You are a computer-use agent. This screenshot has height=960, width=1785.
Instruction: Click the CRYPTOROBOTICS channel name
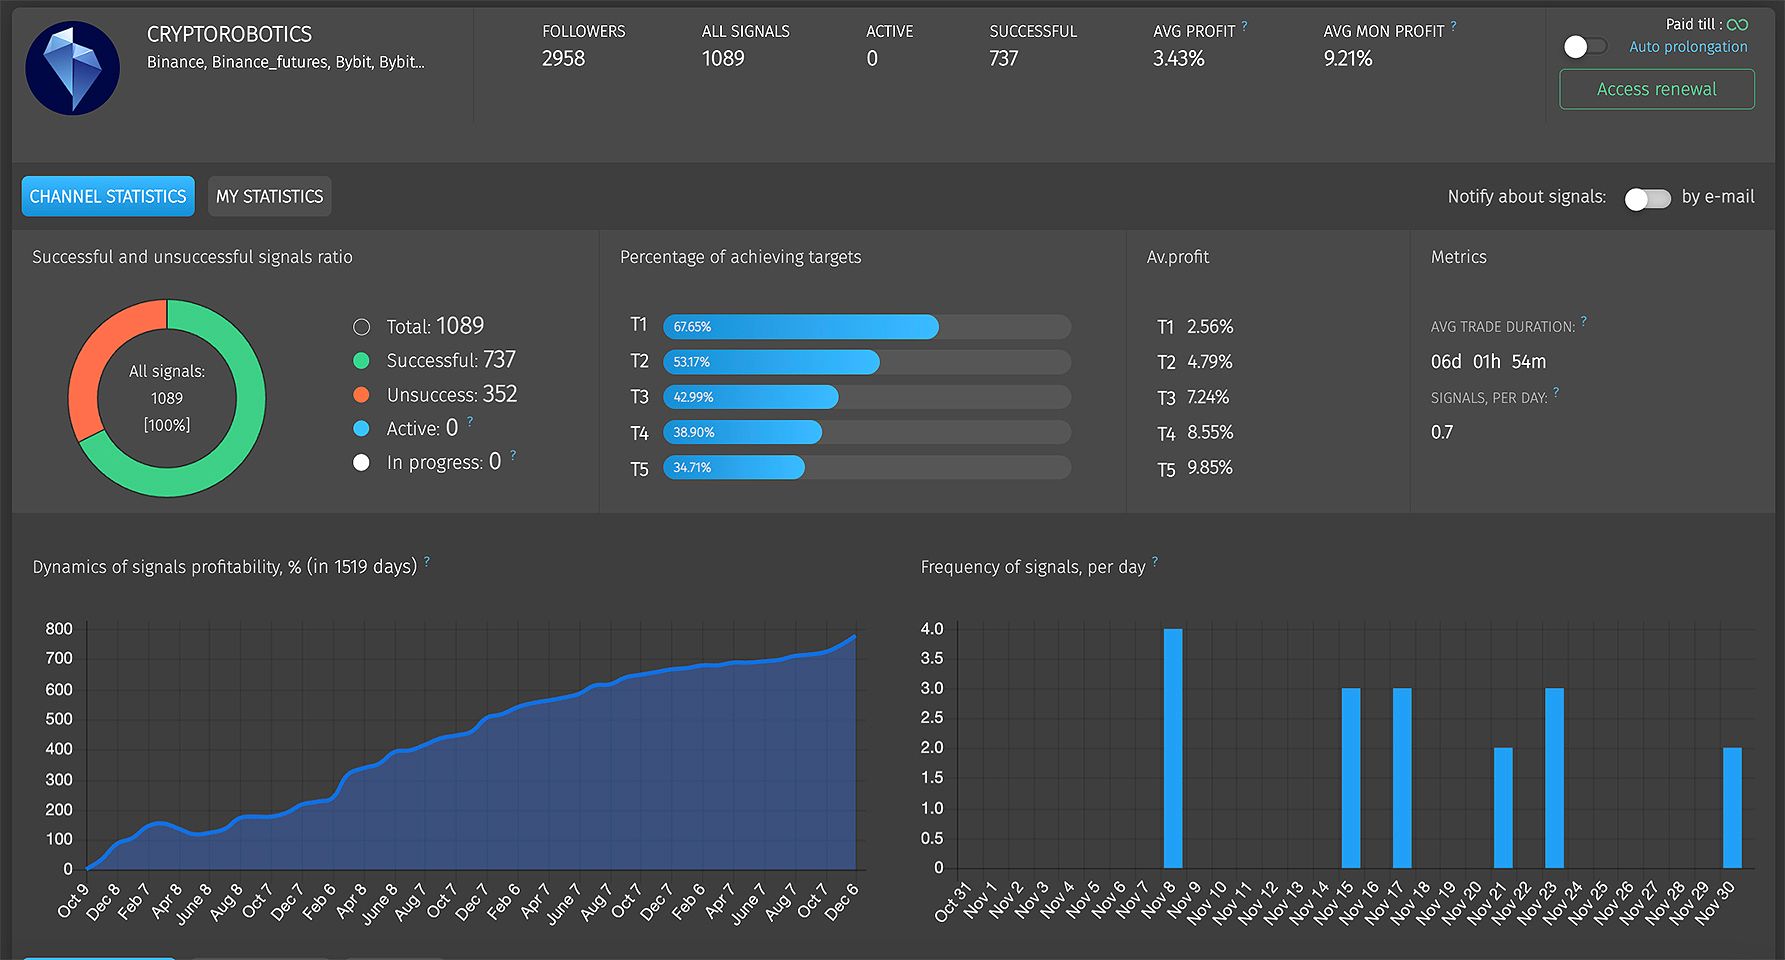click(229, 34)
